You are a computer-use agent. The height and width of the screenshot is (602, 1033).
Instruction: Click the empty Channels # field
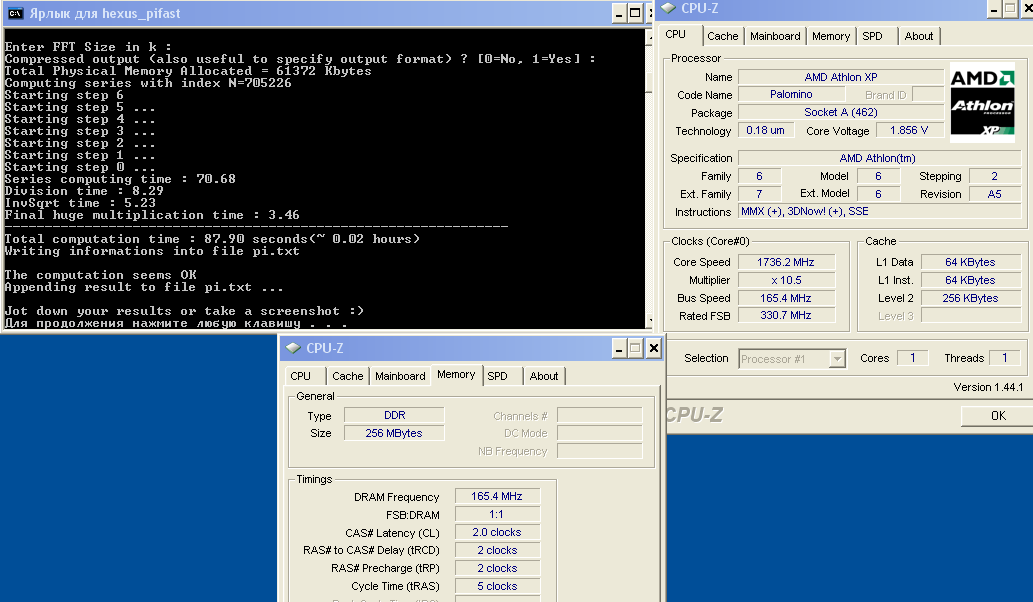(600, 415)
